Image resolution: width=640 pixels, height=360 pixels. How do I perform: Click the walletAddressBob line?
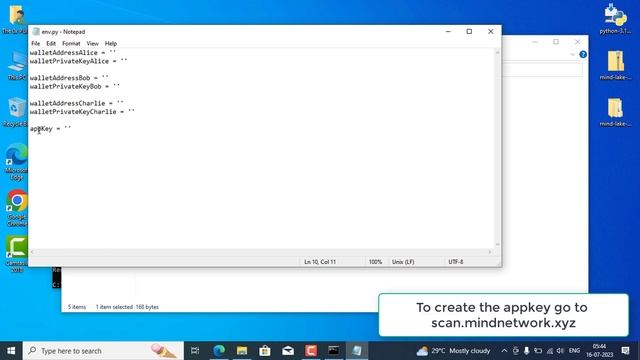pos(69,78)
